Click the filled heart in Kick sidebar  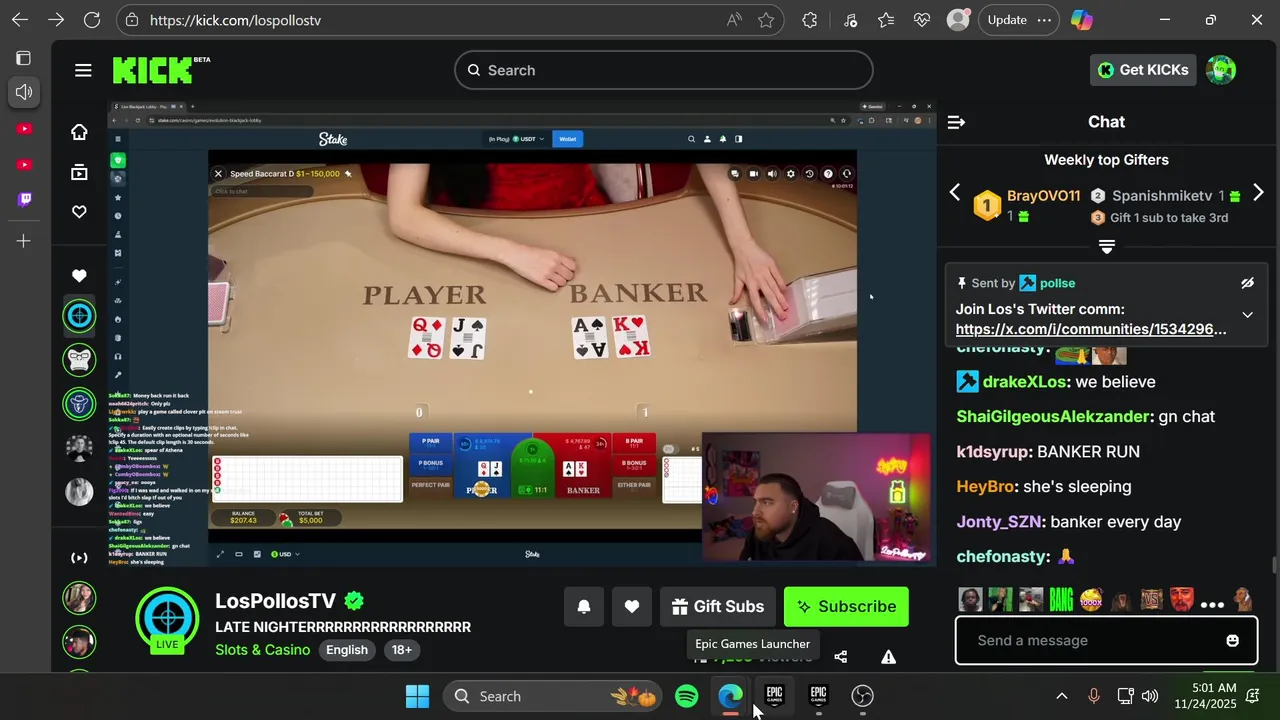tap(79, 276)
